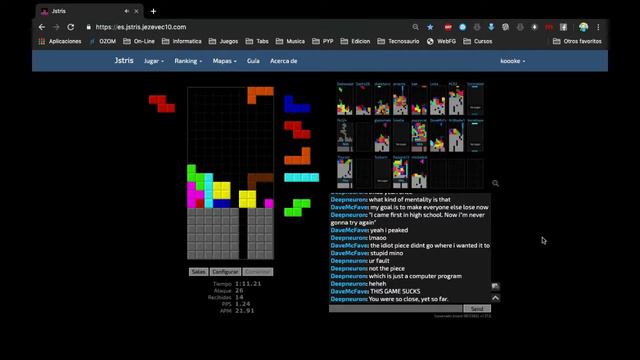The height and width of the screenshot is (360, 640).
Task: Click the blue download-arrow extension icon
Action: (491, 27)
